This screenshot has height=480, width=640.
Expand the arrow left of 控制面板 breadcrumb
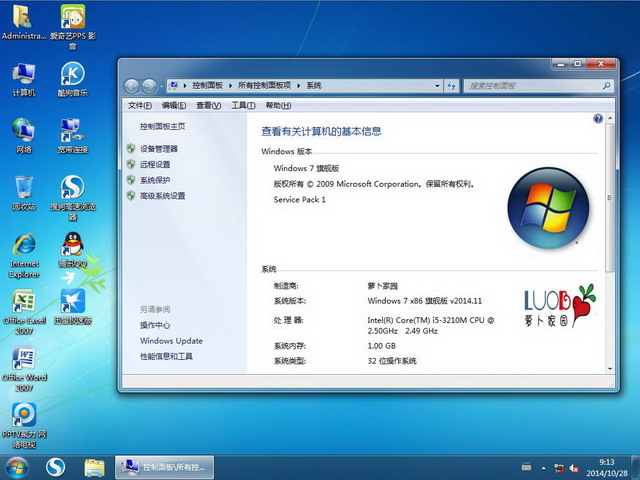[185, 86]
